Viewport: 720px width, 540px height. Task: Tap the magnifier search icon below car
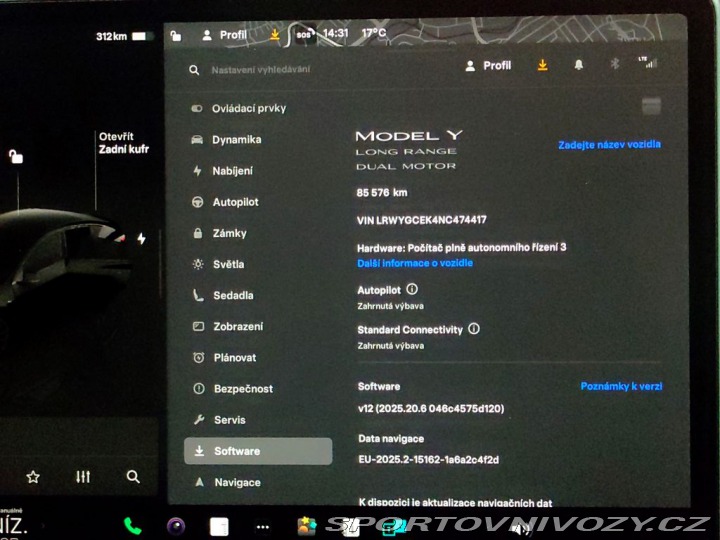(x=133, y=477)
